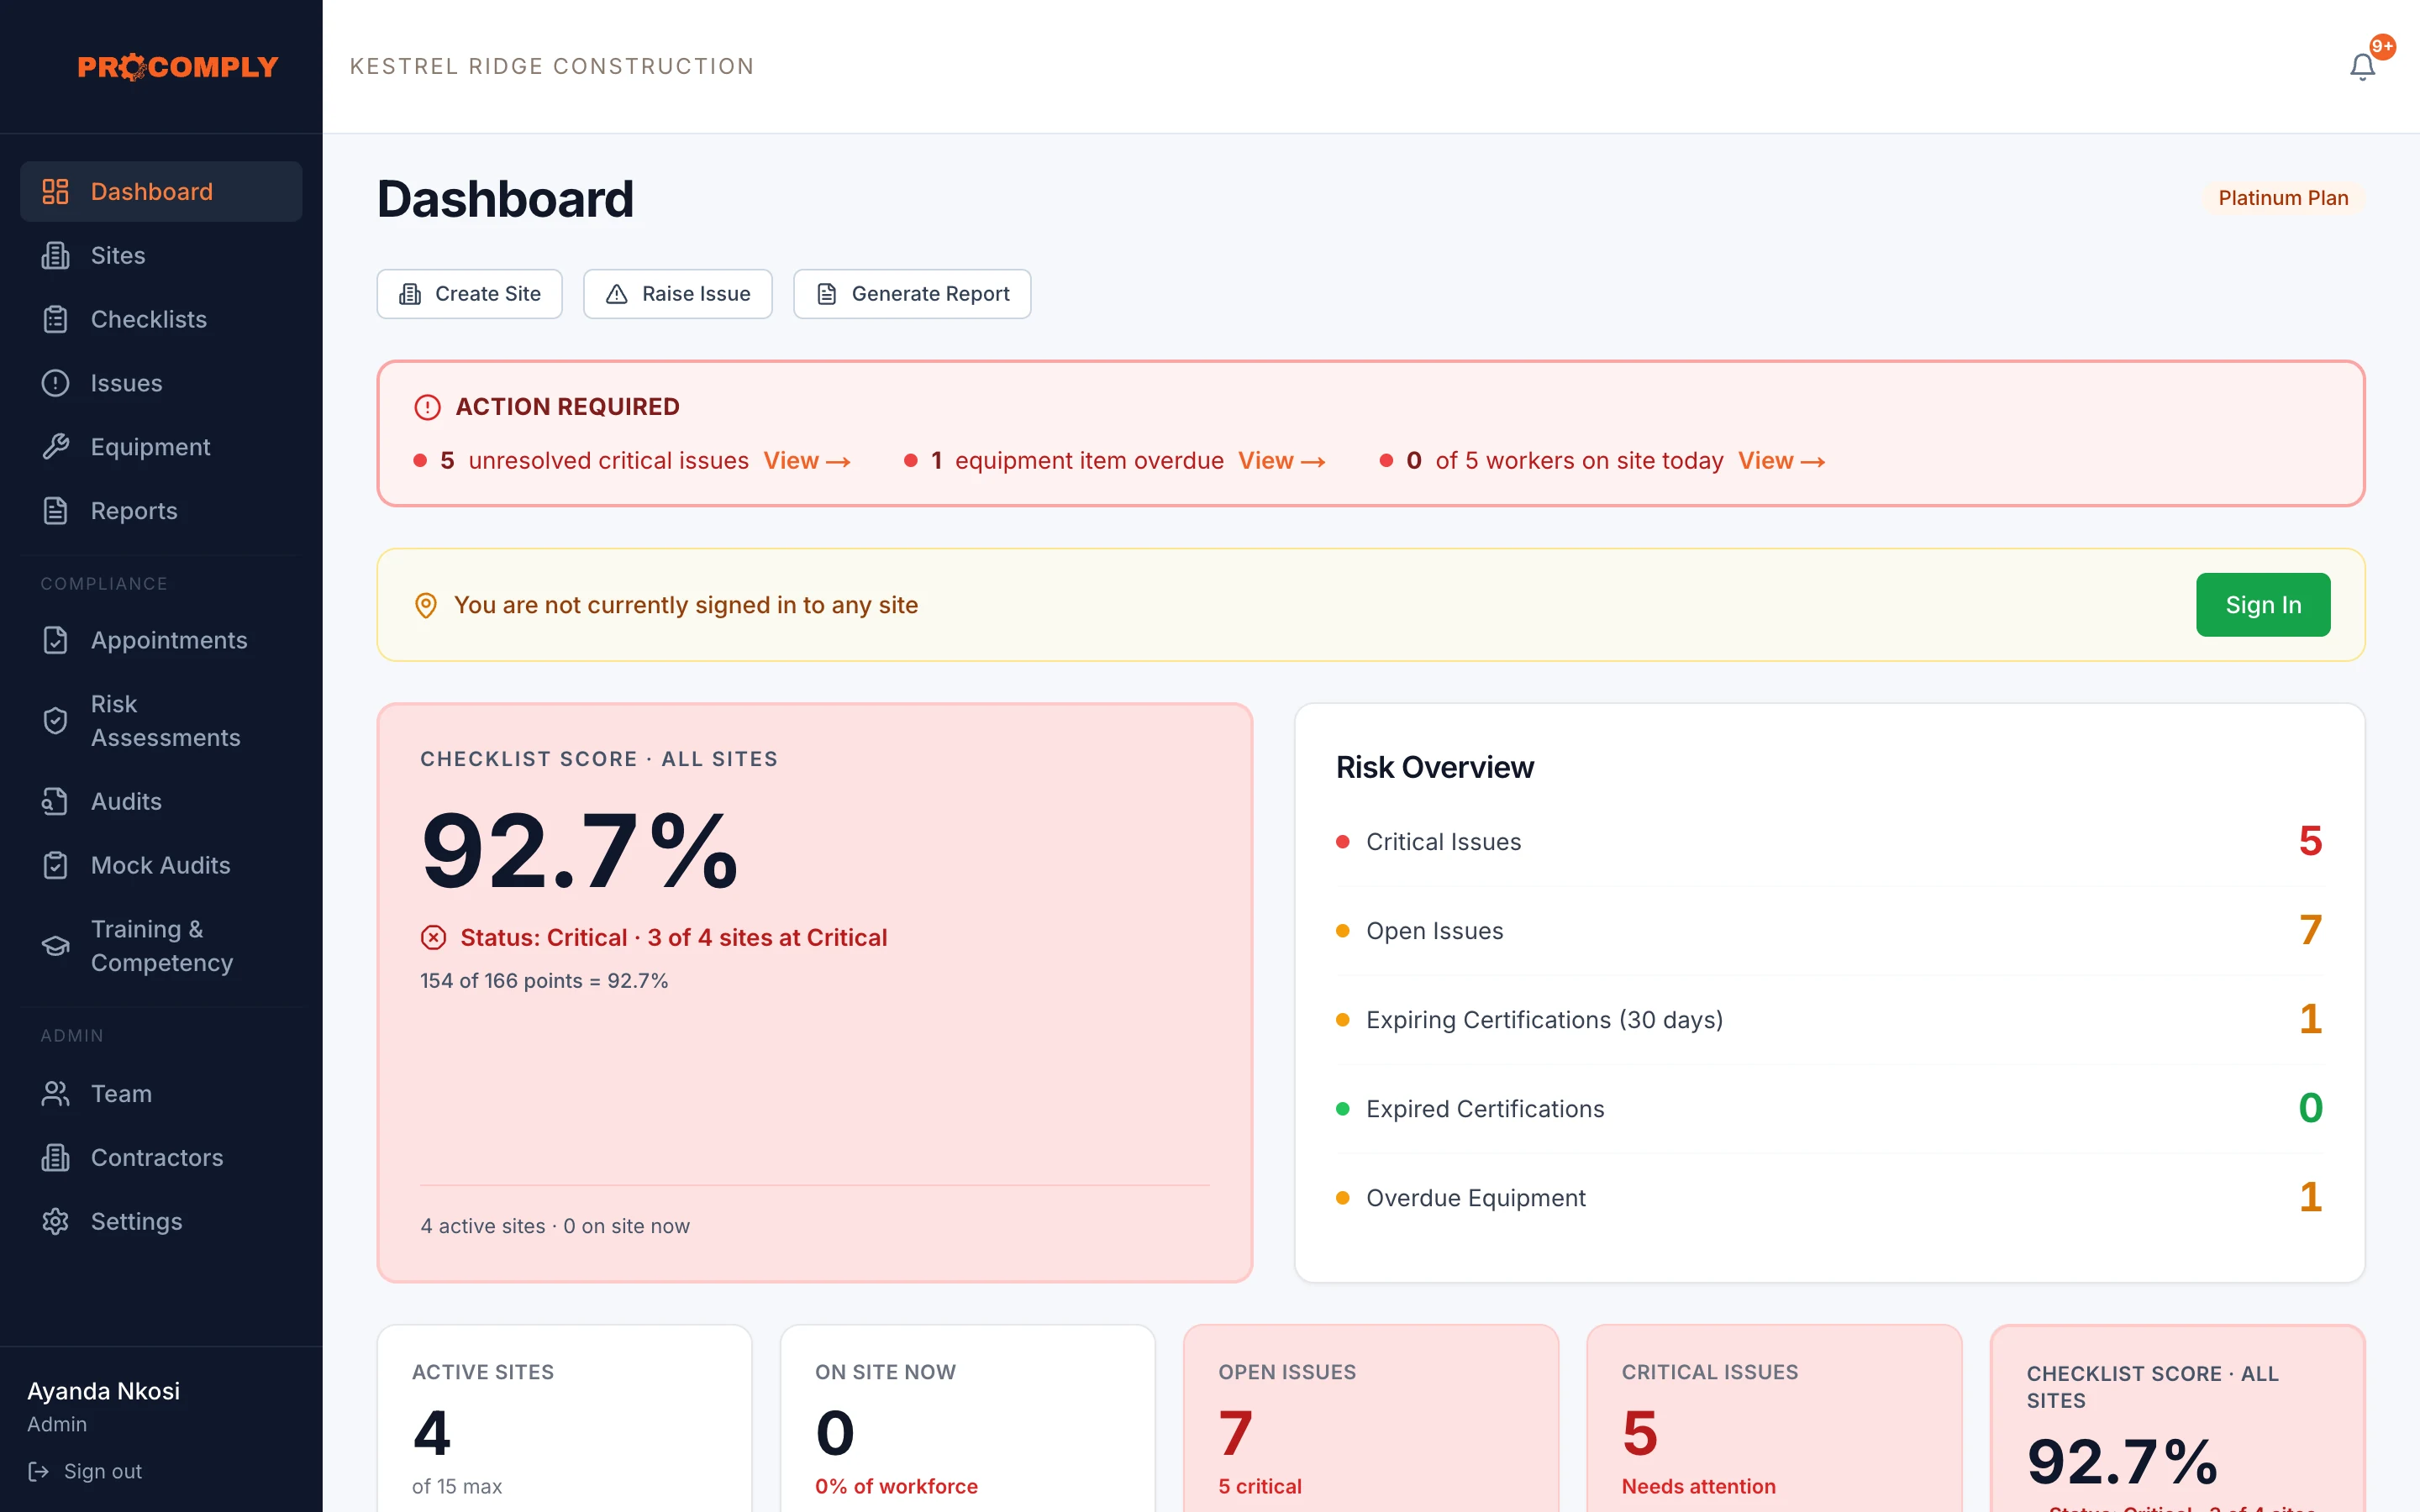Click the Risk Assessments shield icon

point(55,721)
